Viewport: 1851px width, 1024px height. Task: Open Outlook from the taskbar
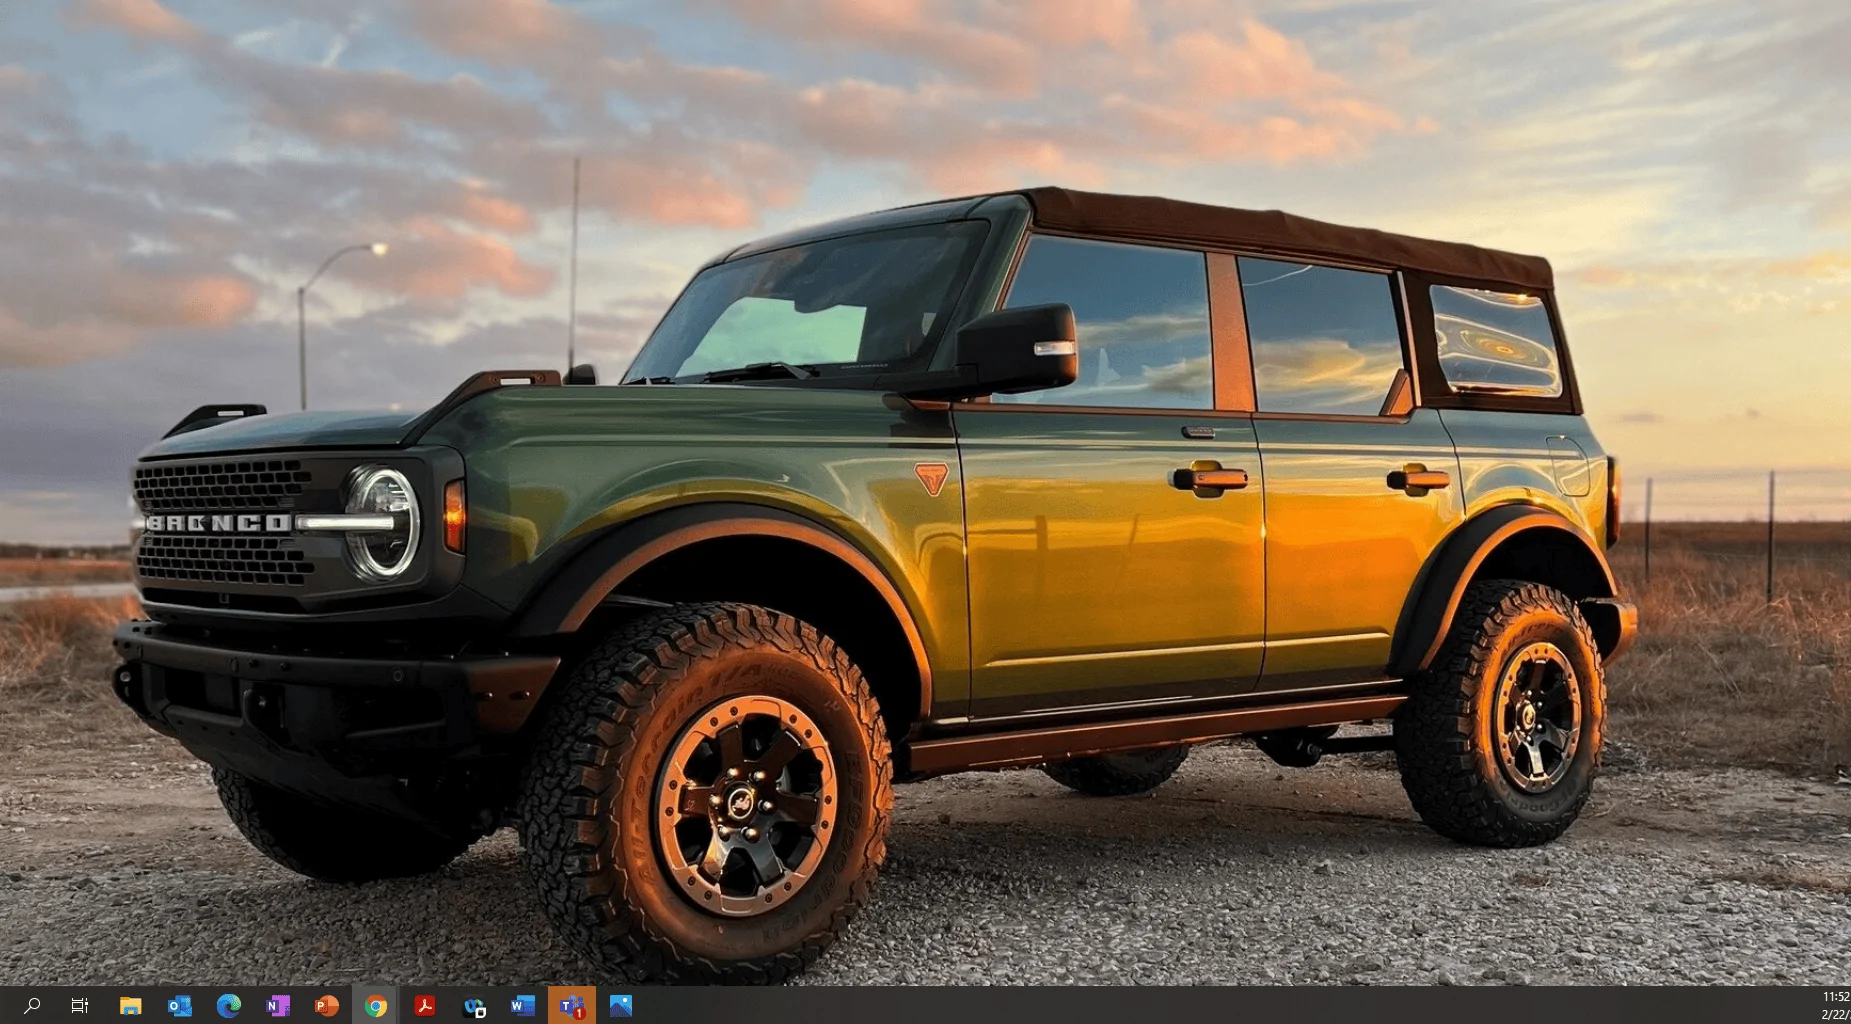[x=179, y=1005]
